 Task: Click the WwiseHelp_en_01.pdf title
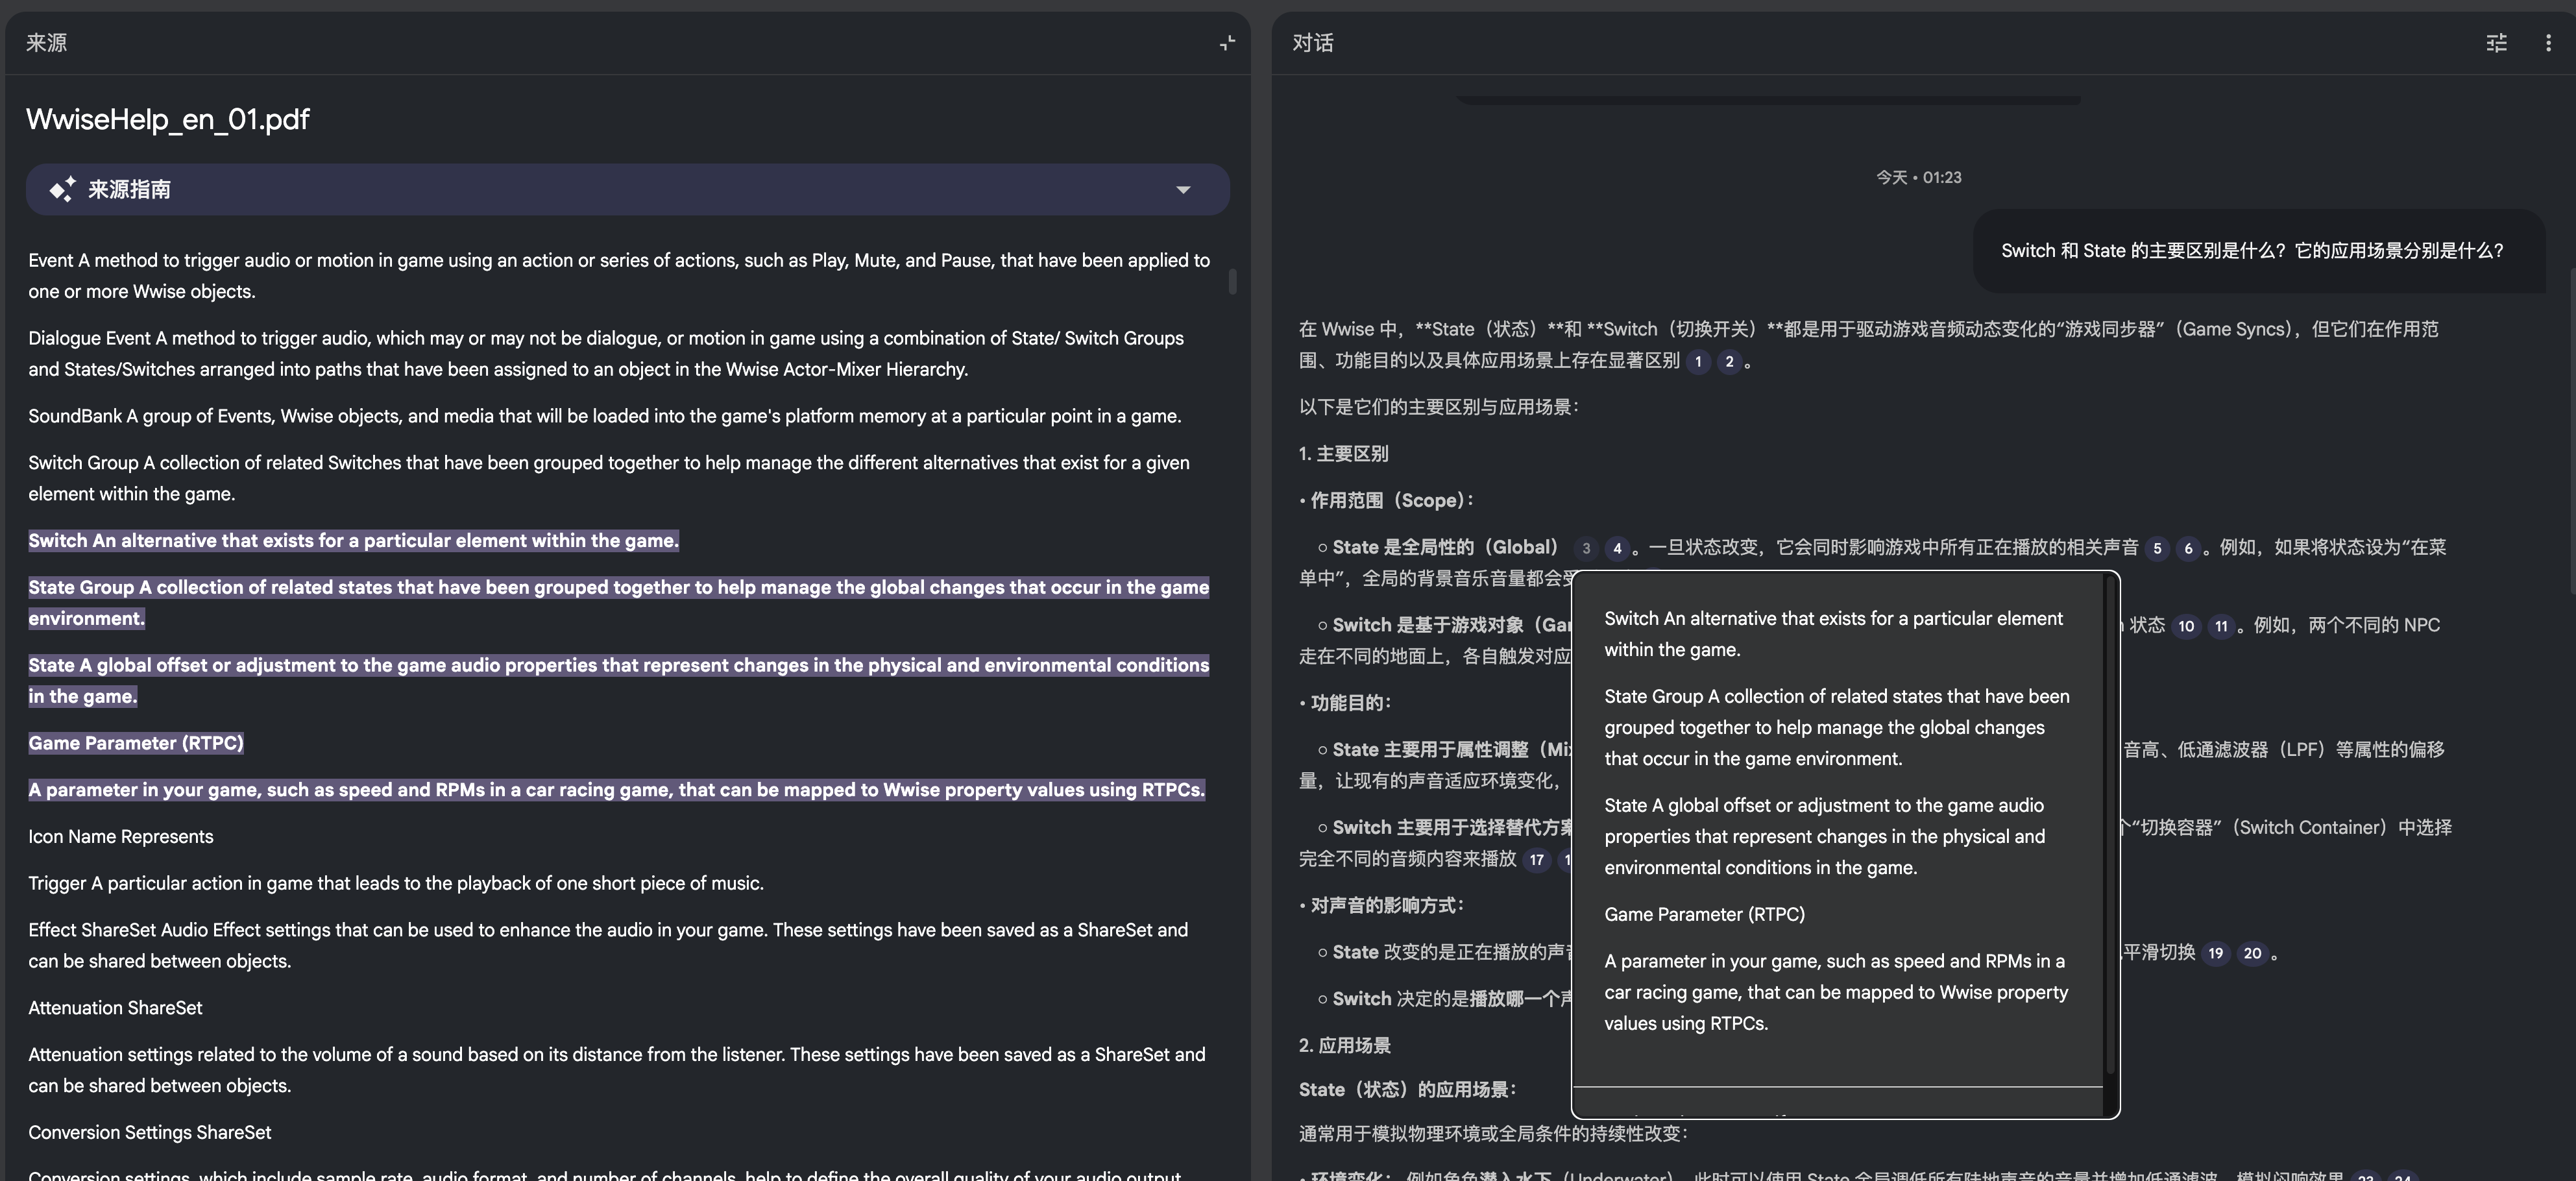point(167,119)
